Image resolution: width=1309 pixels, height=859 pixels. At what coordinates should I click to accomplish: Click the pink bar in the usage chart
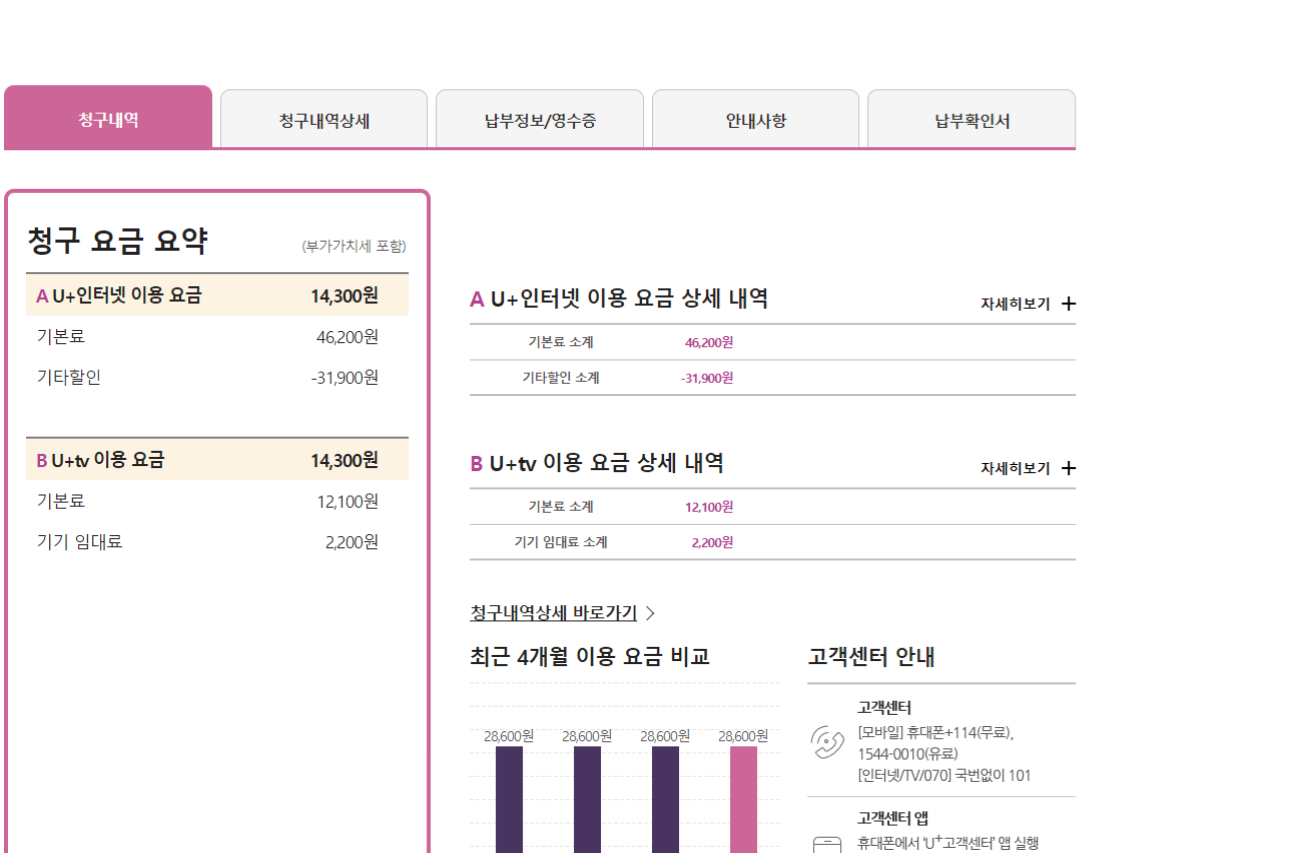743,802
